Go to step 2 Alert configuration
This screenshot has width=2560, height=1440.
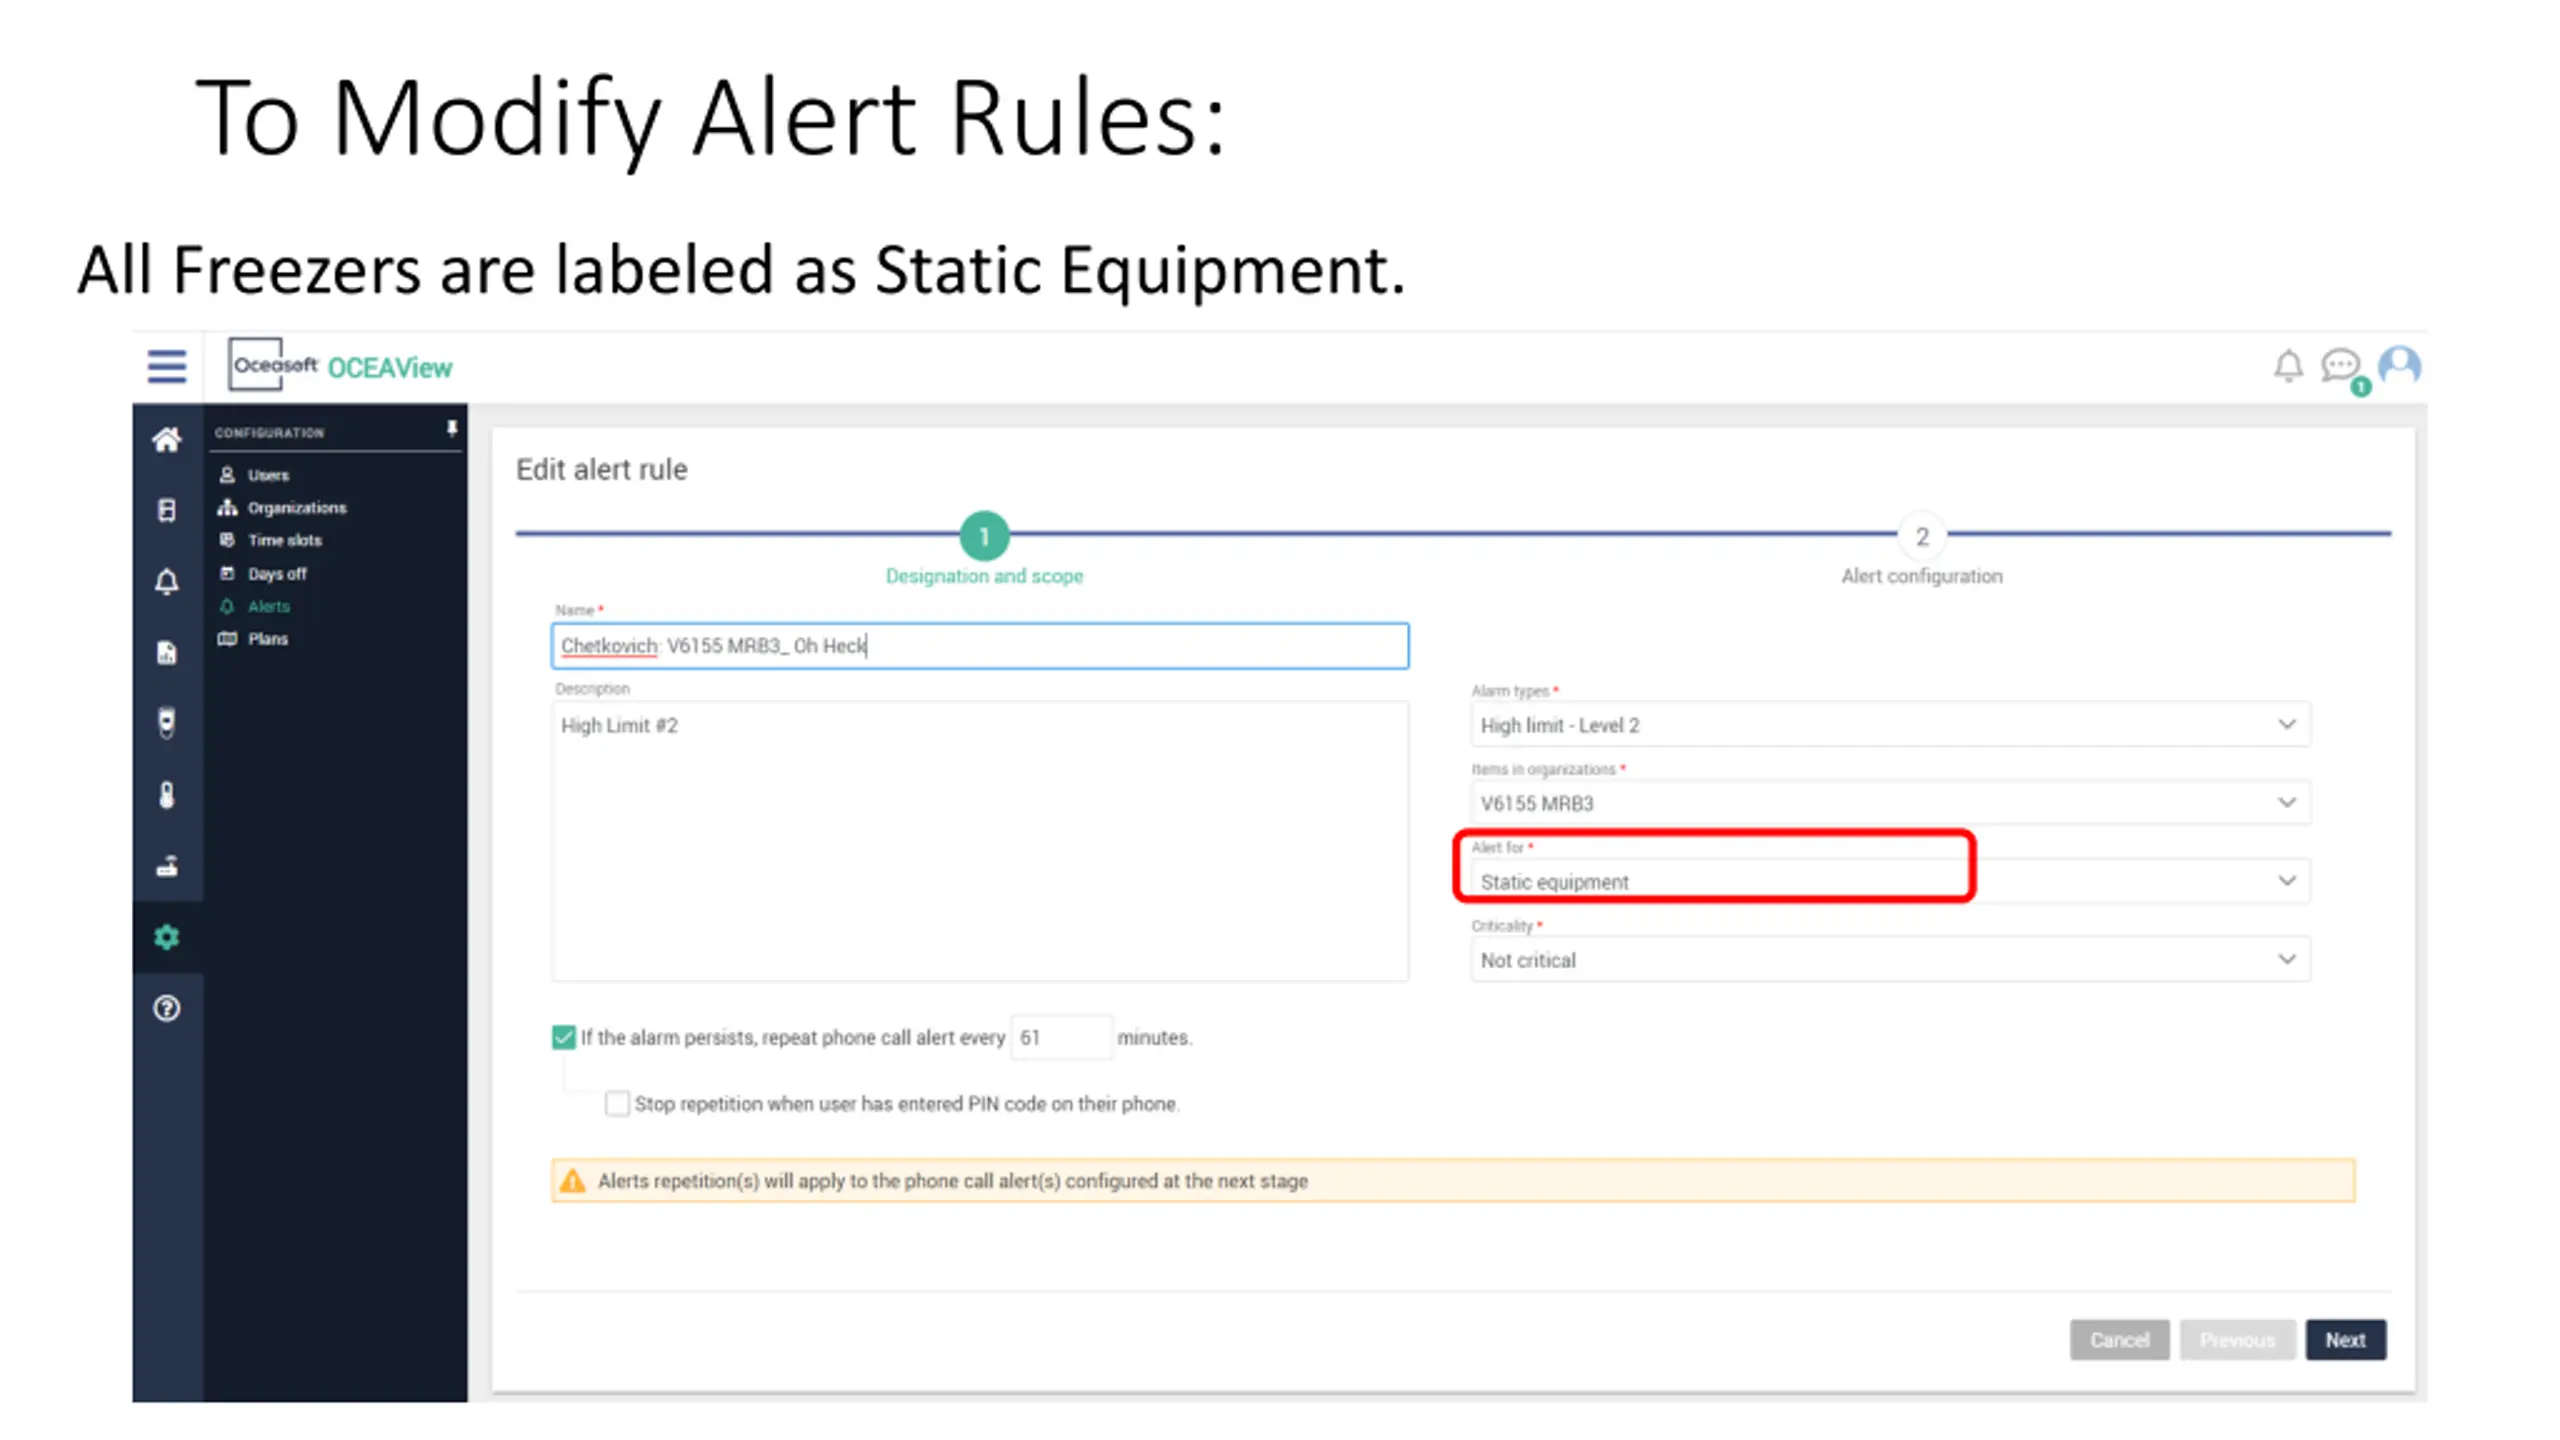(x=1921, y=537)
